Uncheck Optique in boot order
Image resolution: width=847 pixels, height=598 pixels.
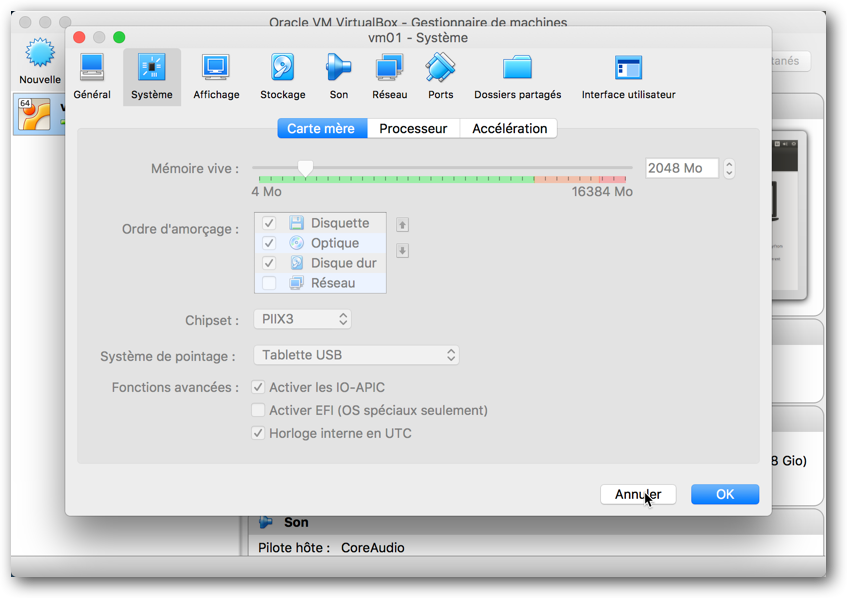(x=269, y=243)
